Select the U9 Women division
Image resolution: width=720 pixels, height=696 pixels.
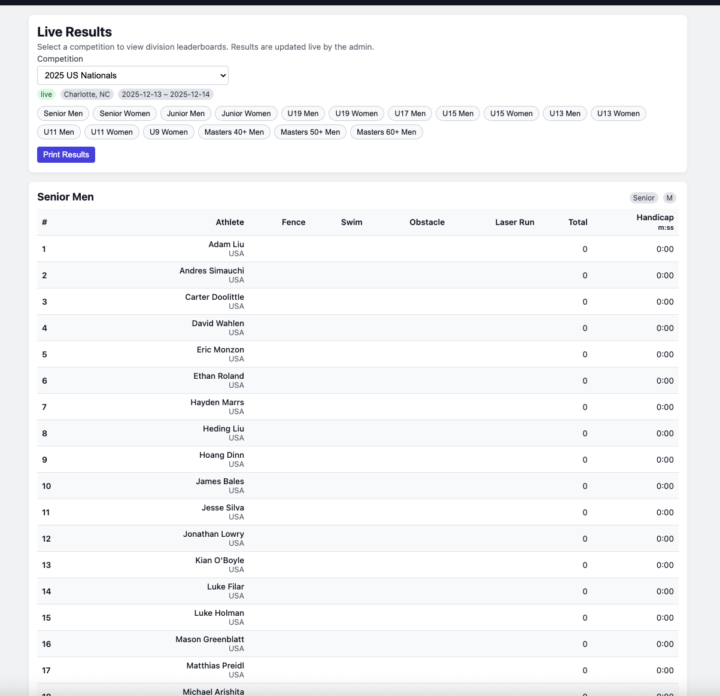(x=167, y=131)
